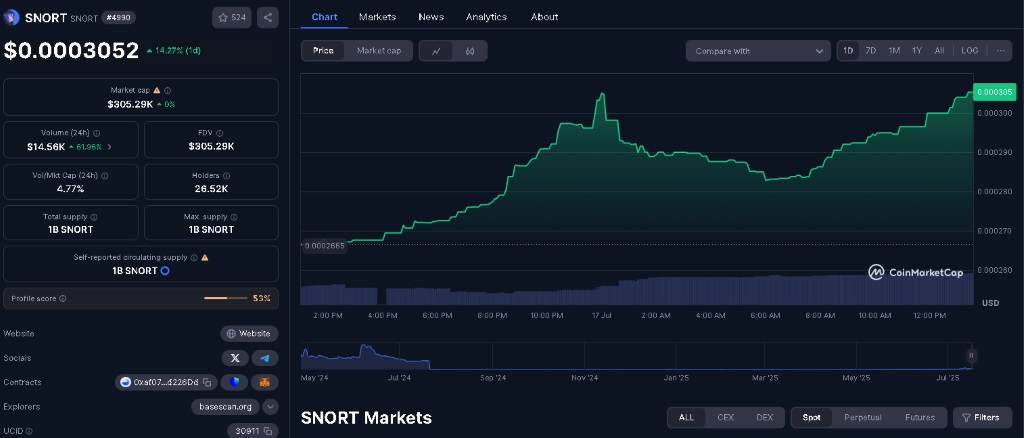Expand the Volume (24h) arrow
This screenshot has width=1024, height=438.
click(x=109, y=147)
